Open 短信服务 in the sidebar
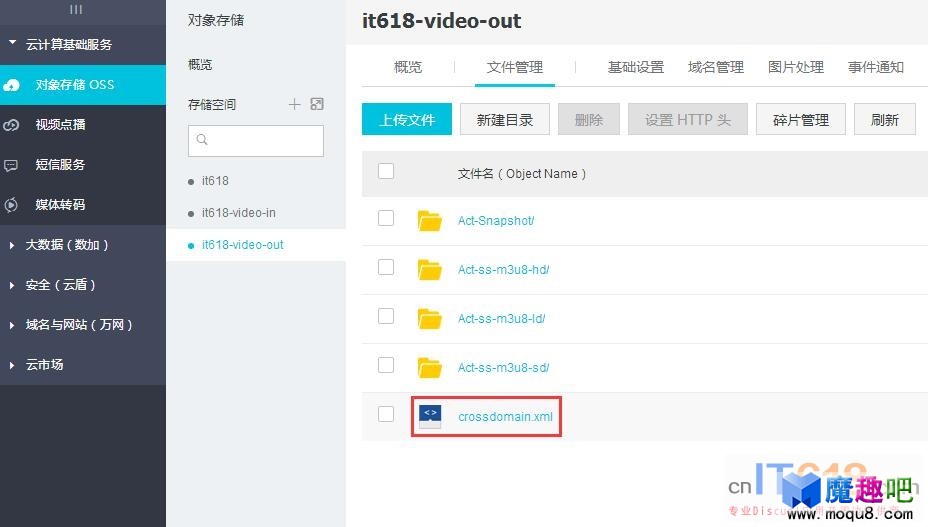 click(83, 165)
